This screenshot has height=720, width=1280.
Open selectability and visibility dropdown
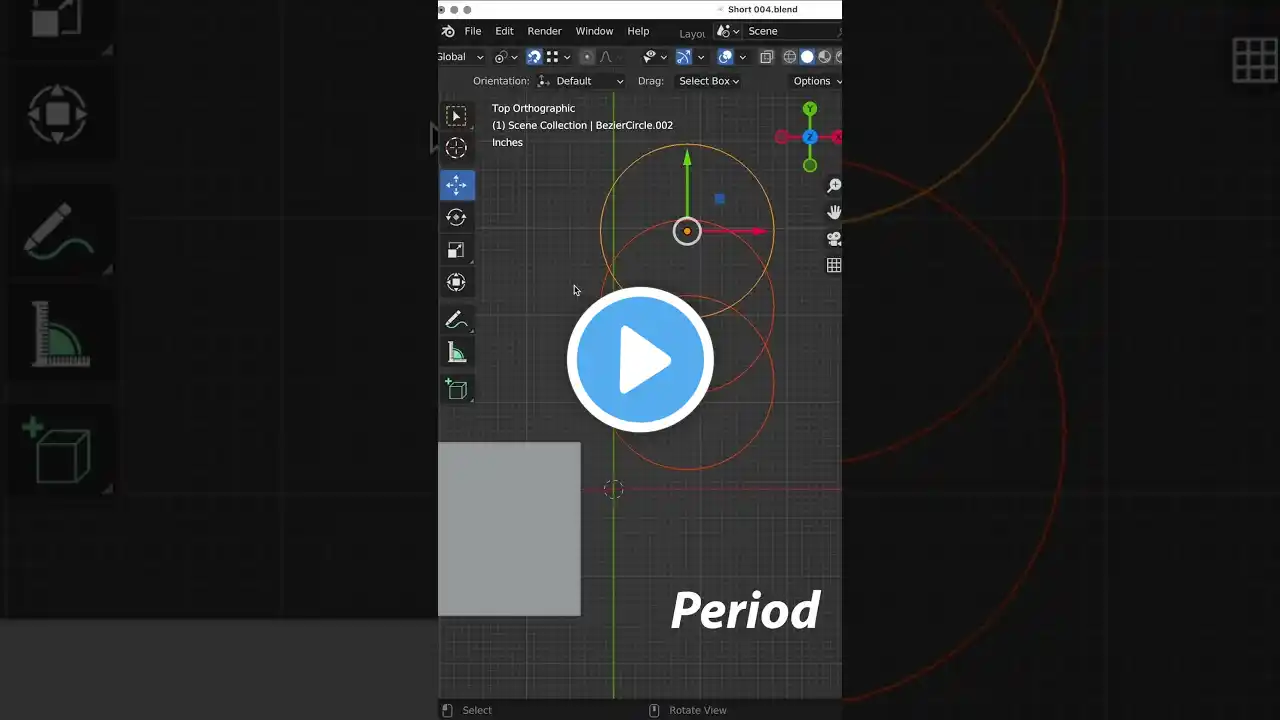(x=654, y=57)
